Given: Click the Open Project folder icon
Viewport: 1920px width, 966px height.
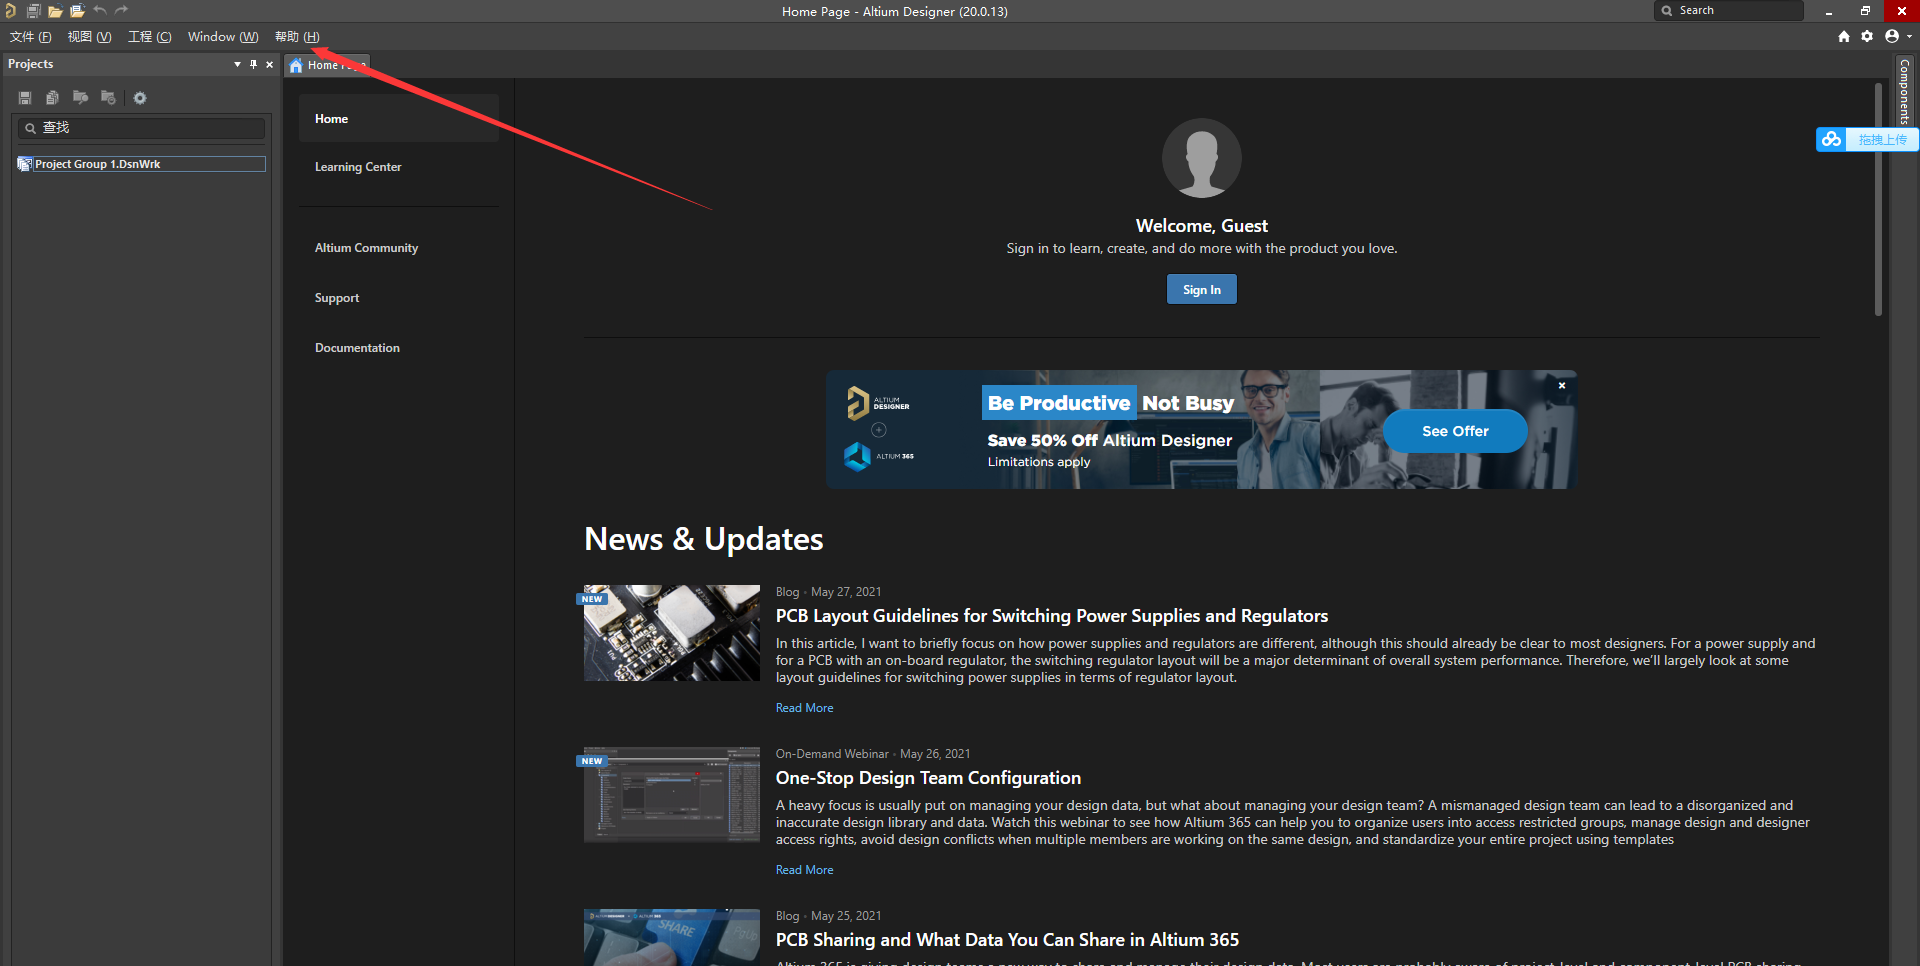Looking at the screenshot, I should coord(77,11).
